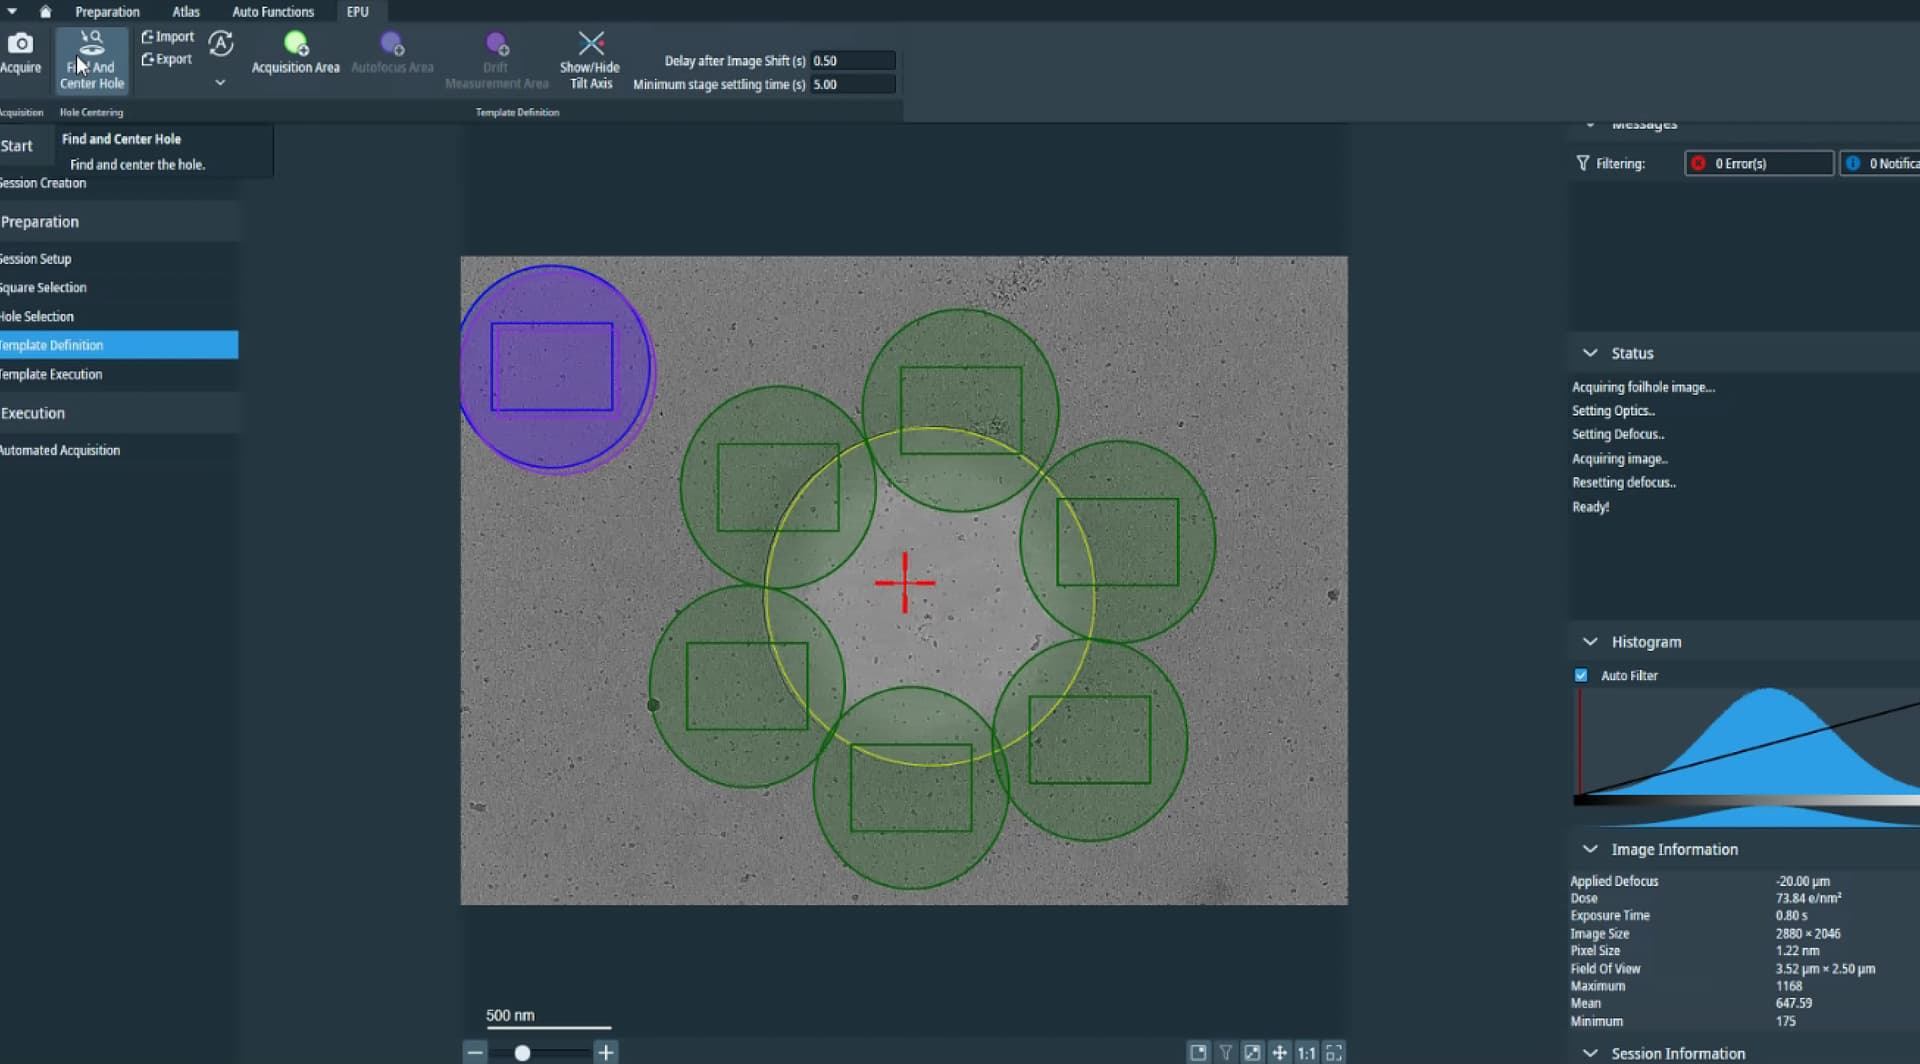The image size is (1920, 1064).
Task: Open the Atlas tab
Action: [x=185, y=12]
